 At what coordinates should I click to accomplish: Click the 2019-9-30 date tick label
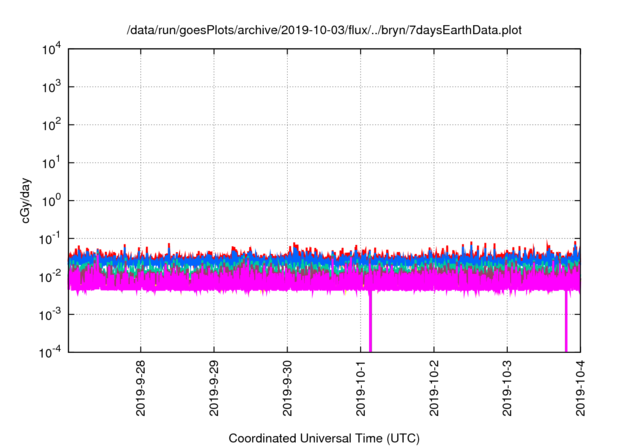click(287, 388)
